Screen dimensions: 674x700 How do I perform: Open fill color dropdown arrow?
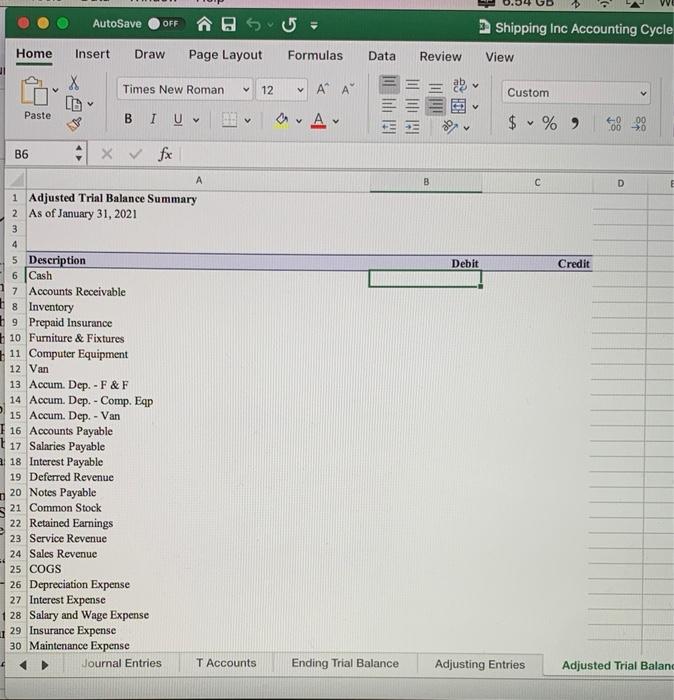[x=299, y=121]
